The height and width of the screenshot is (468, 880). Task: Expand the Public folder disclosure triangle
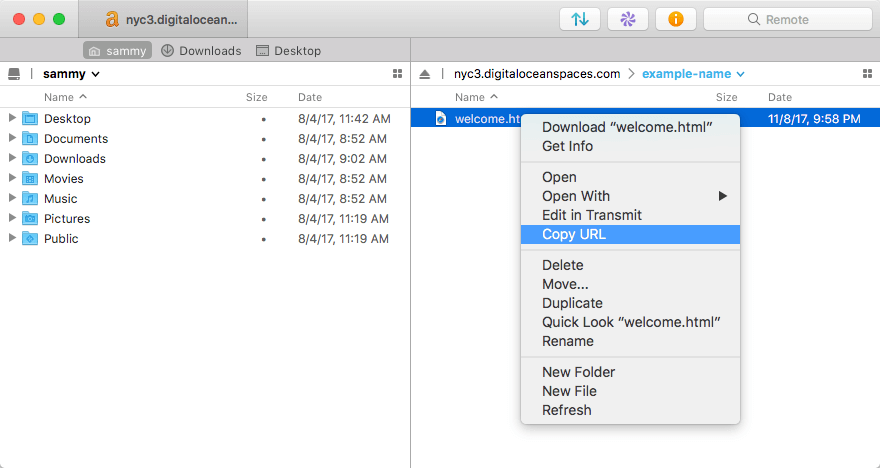click(12, 238)
